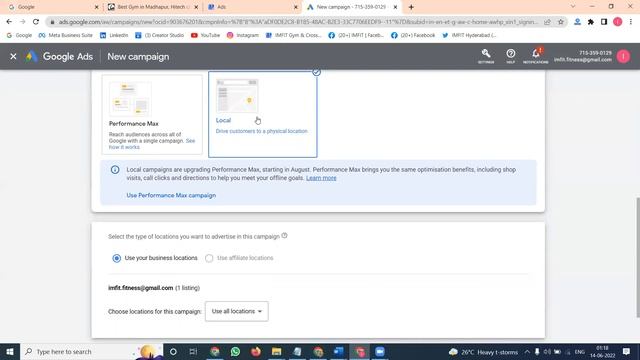
Task: Open the Creator Studio bookmark
Action: (x=160, y=35)
